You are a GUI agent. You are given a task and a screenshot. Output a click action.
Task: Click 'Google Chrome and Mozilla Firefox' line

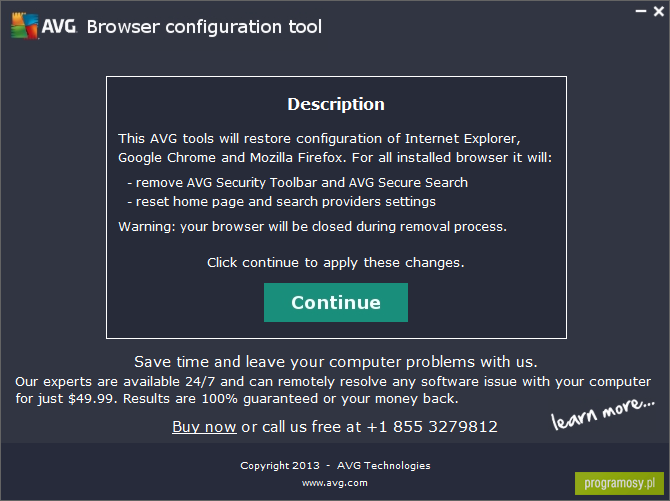(335, 158)
